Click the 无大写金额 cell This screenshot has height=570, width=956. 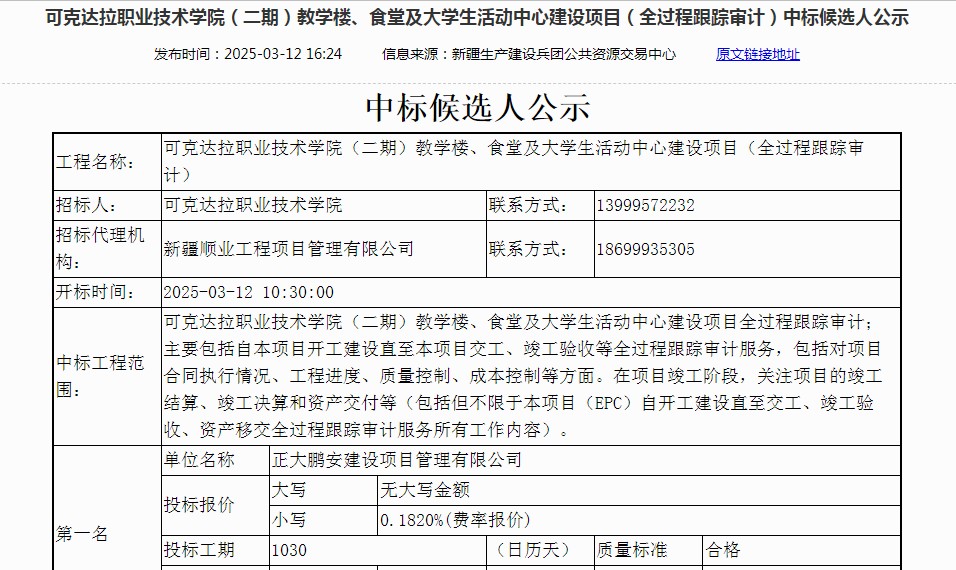[424, 490]
